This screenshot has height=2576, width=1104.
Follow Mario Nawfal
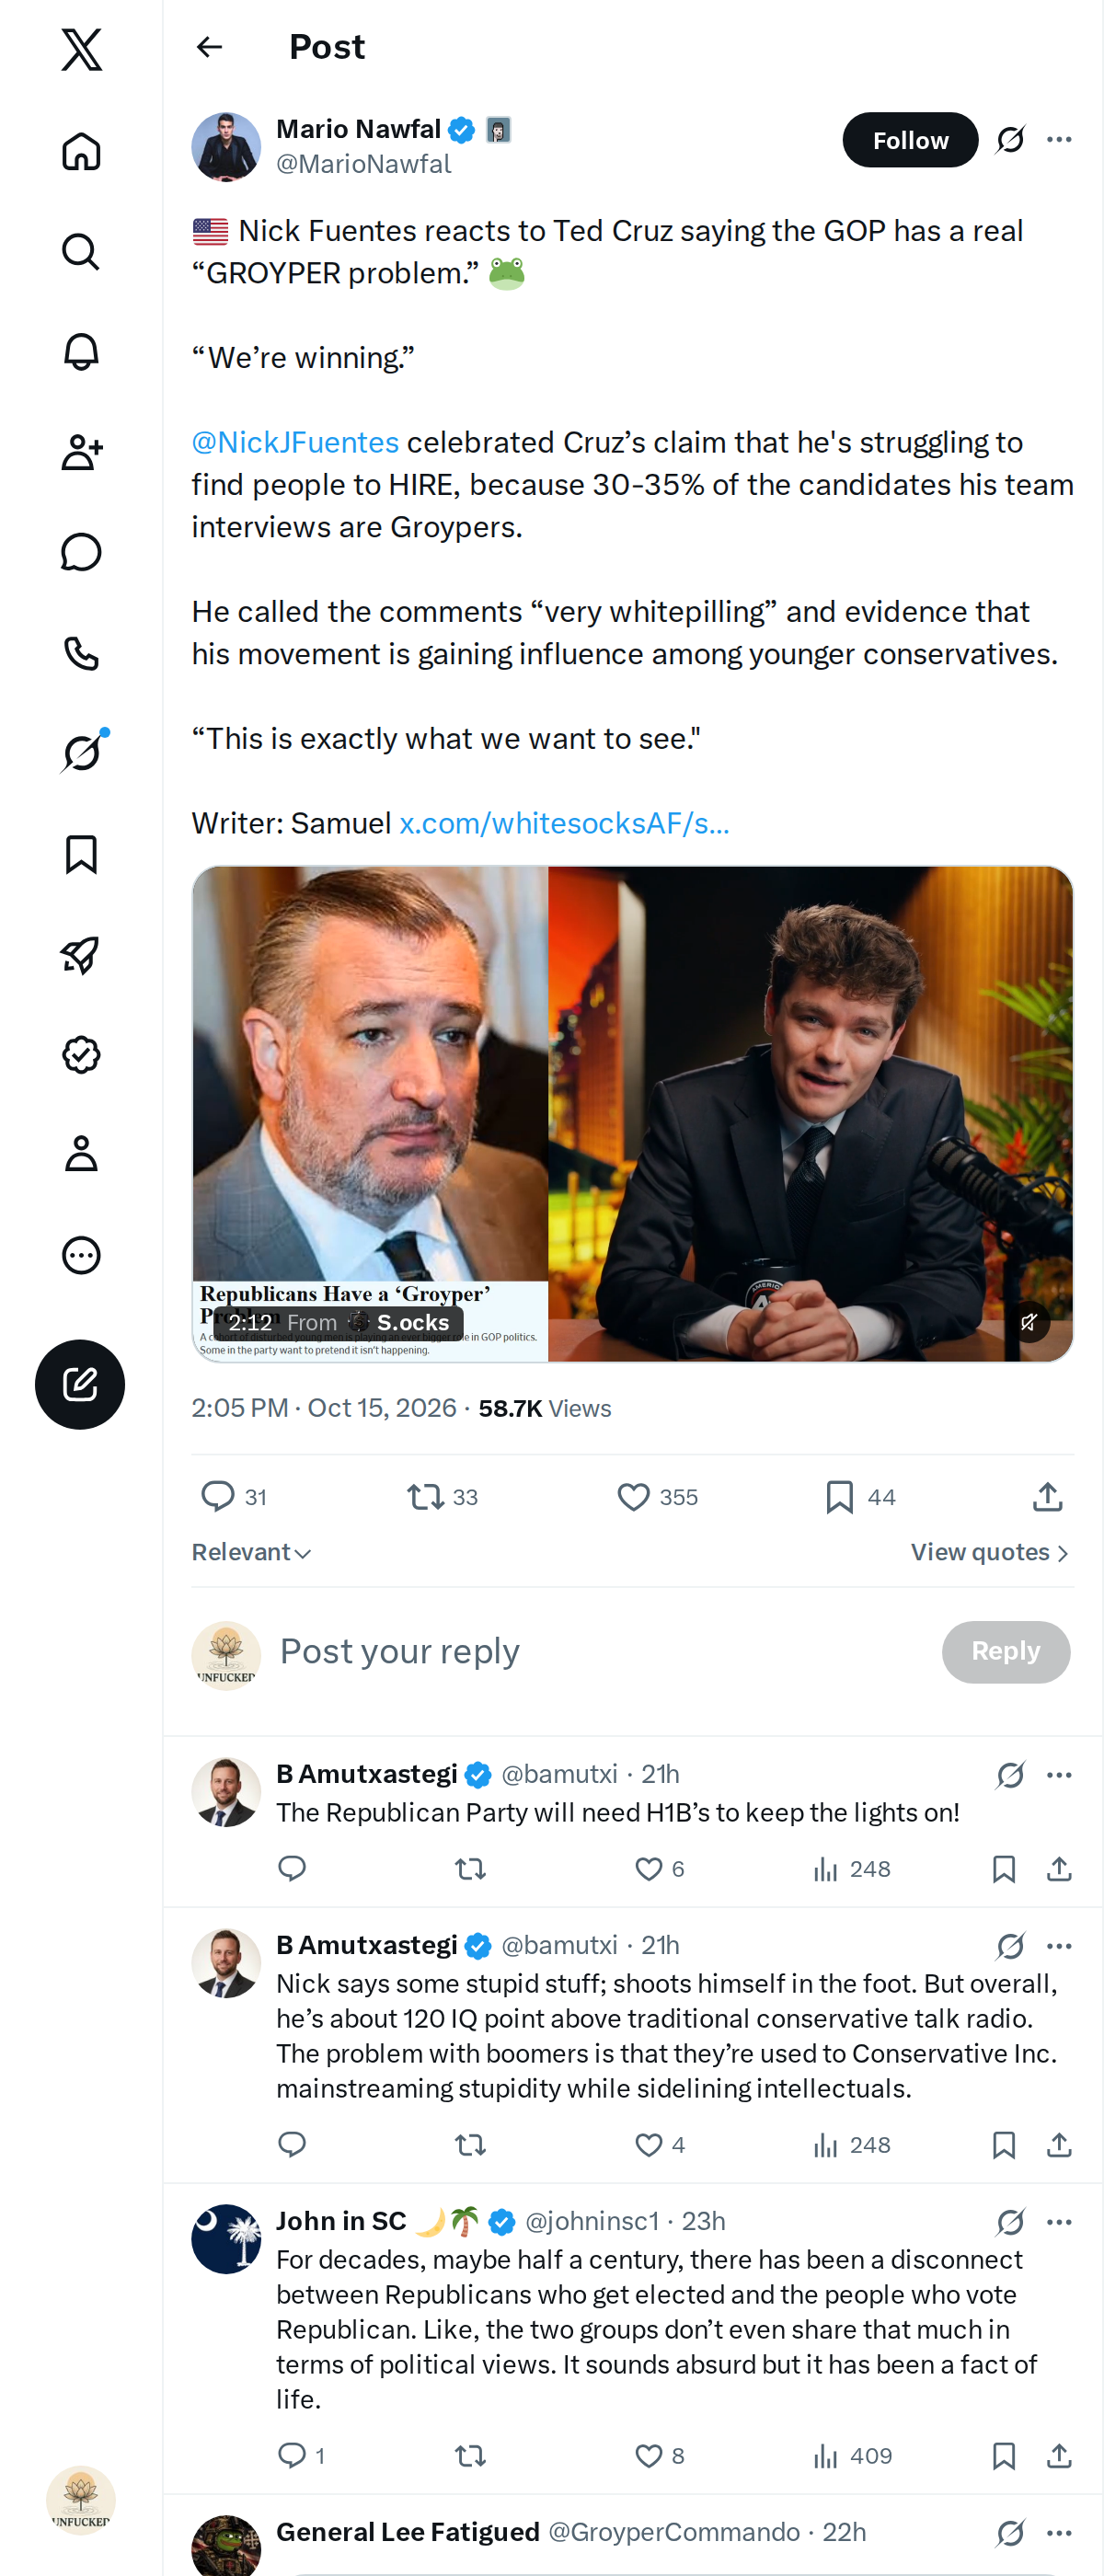[910, 140]
